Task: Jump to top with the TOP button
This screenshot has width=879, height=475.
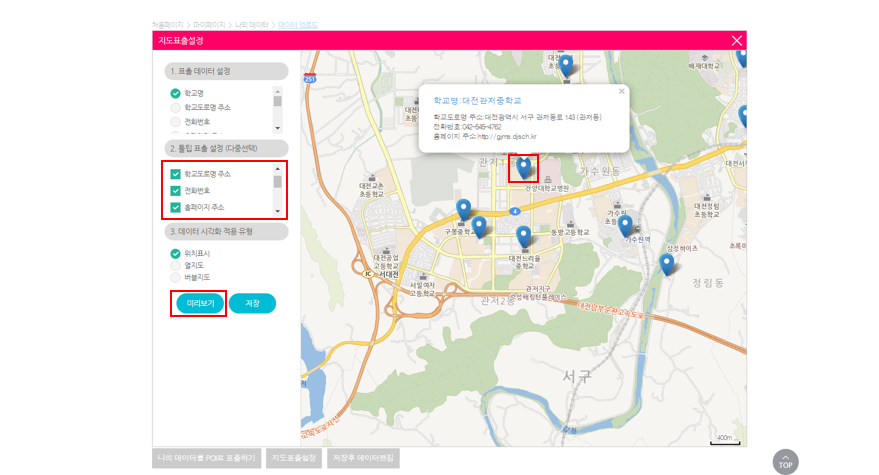Action: (785, 462)
